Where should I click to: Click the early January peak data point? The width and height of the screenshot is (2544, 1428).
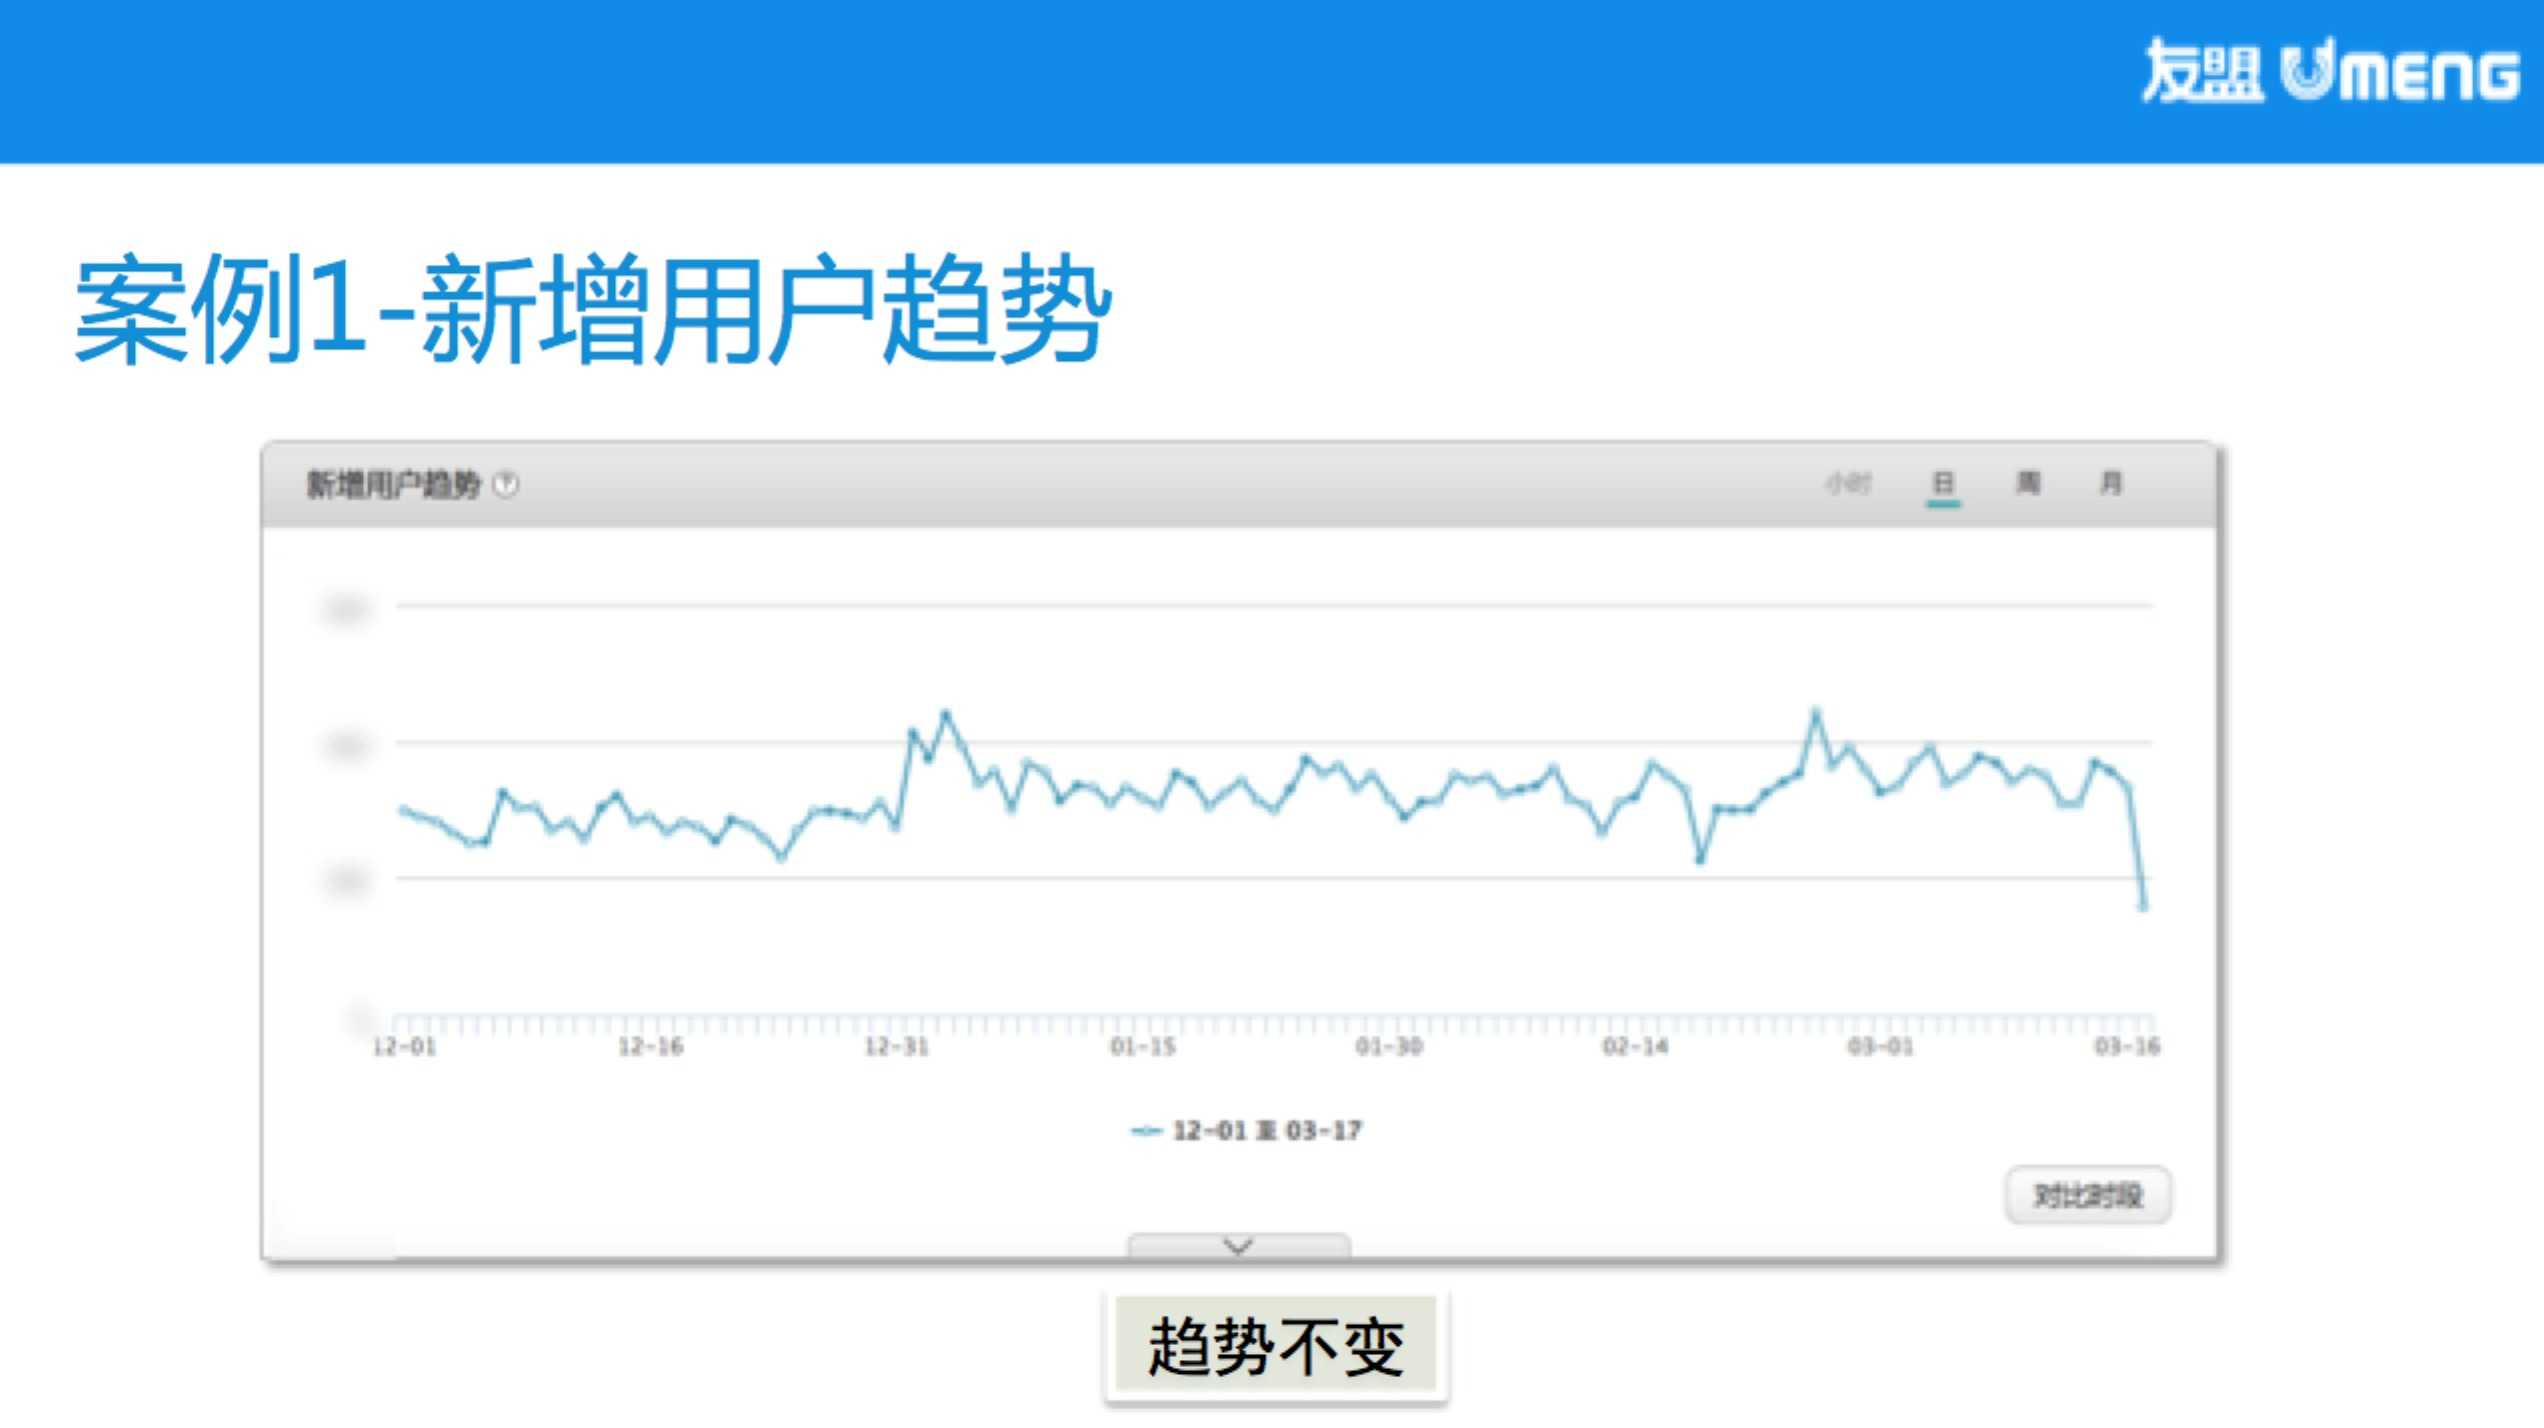click(946, 714)
